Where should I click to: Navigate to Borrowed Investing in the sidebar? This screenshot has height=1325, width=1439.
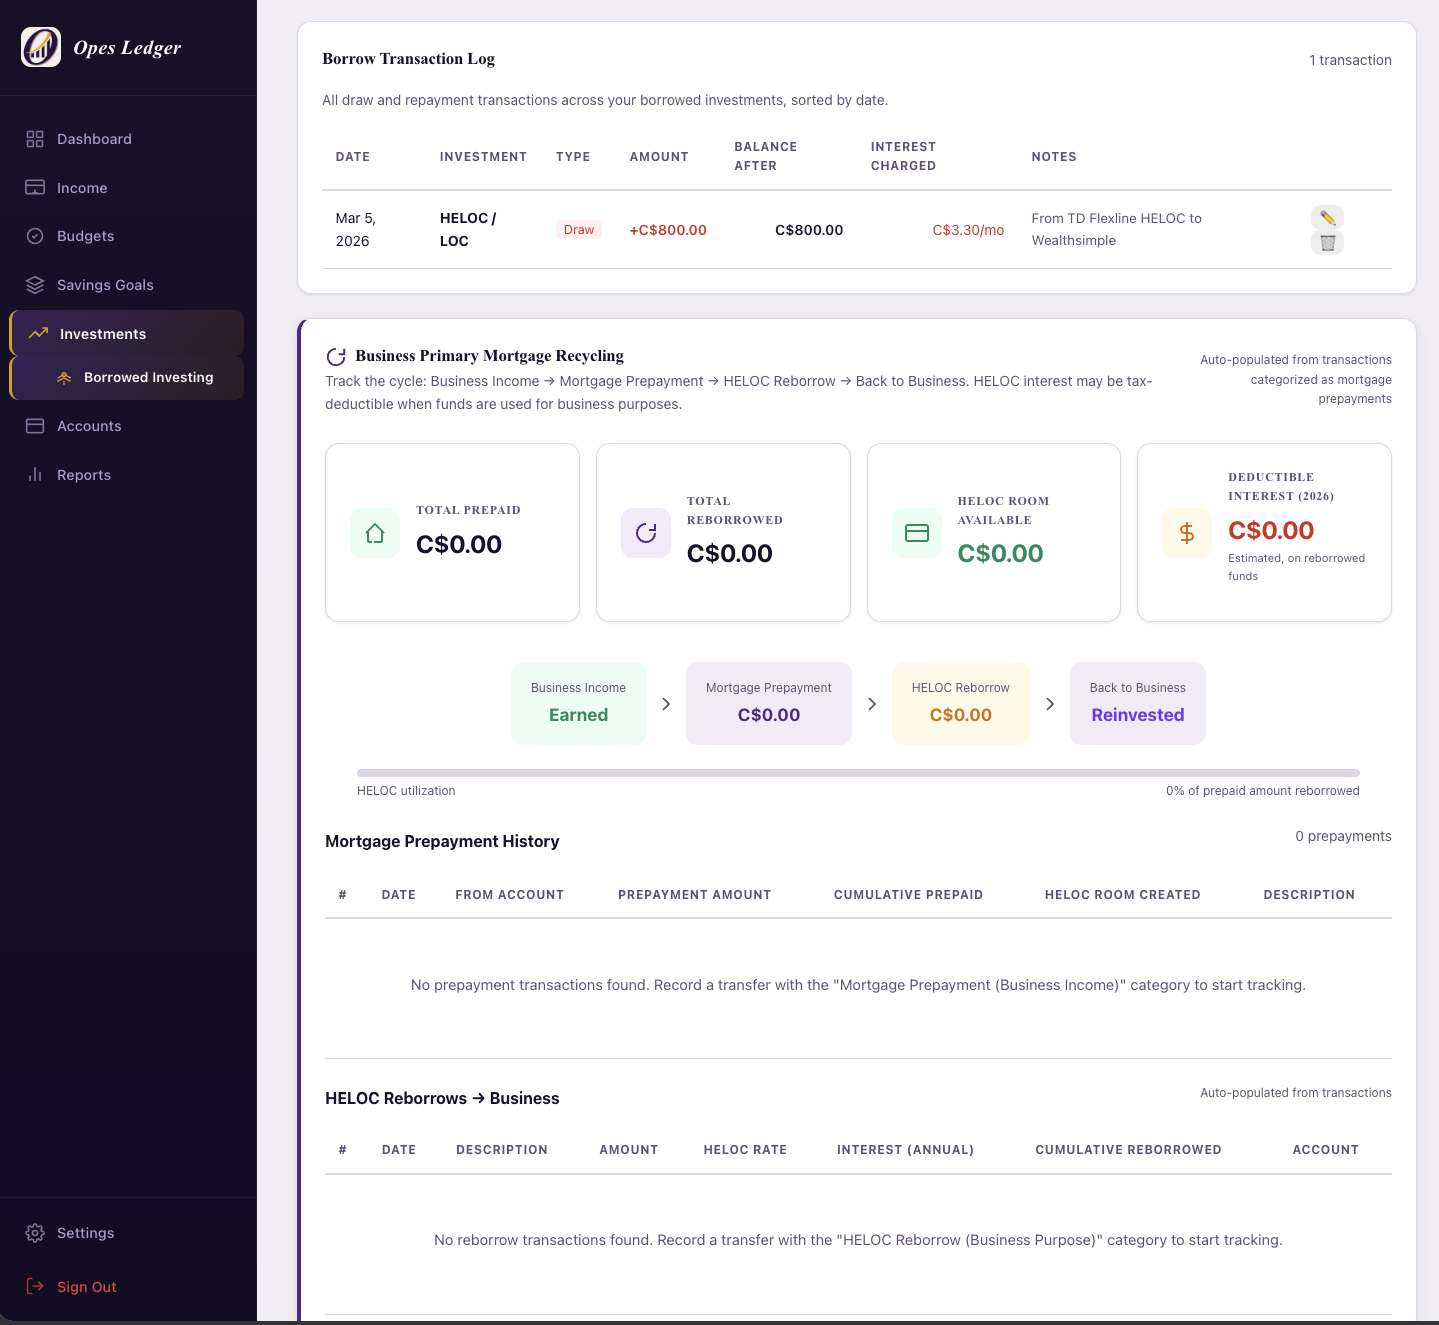point(148,377)
